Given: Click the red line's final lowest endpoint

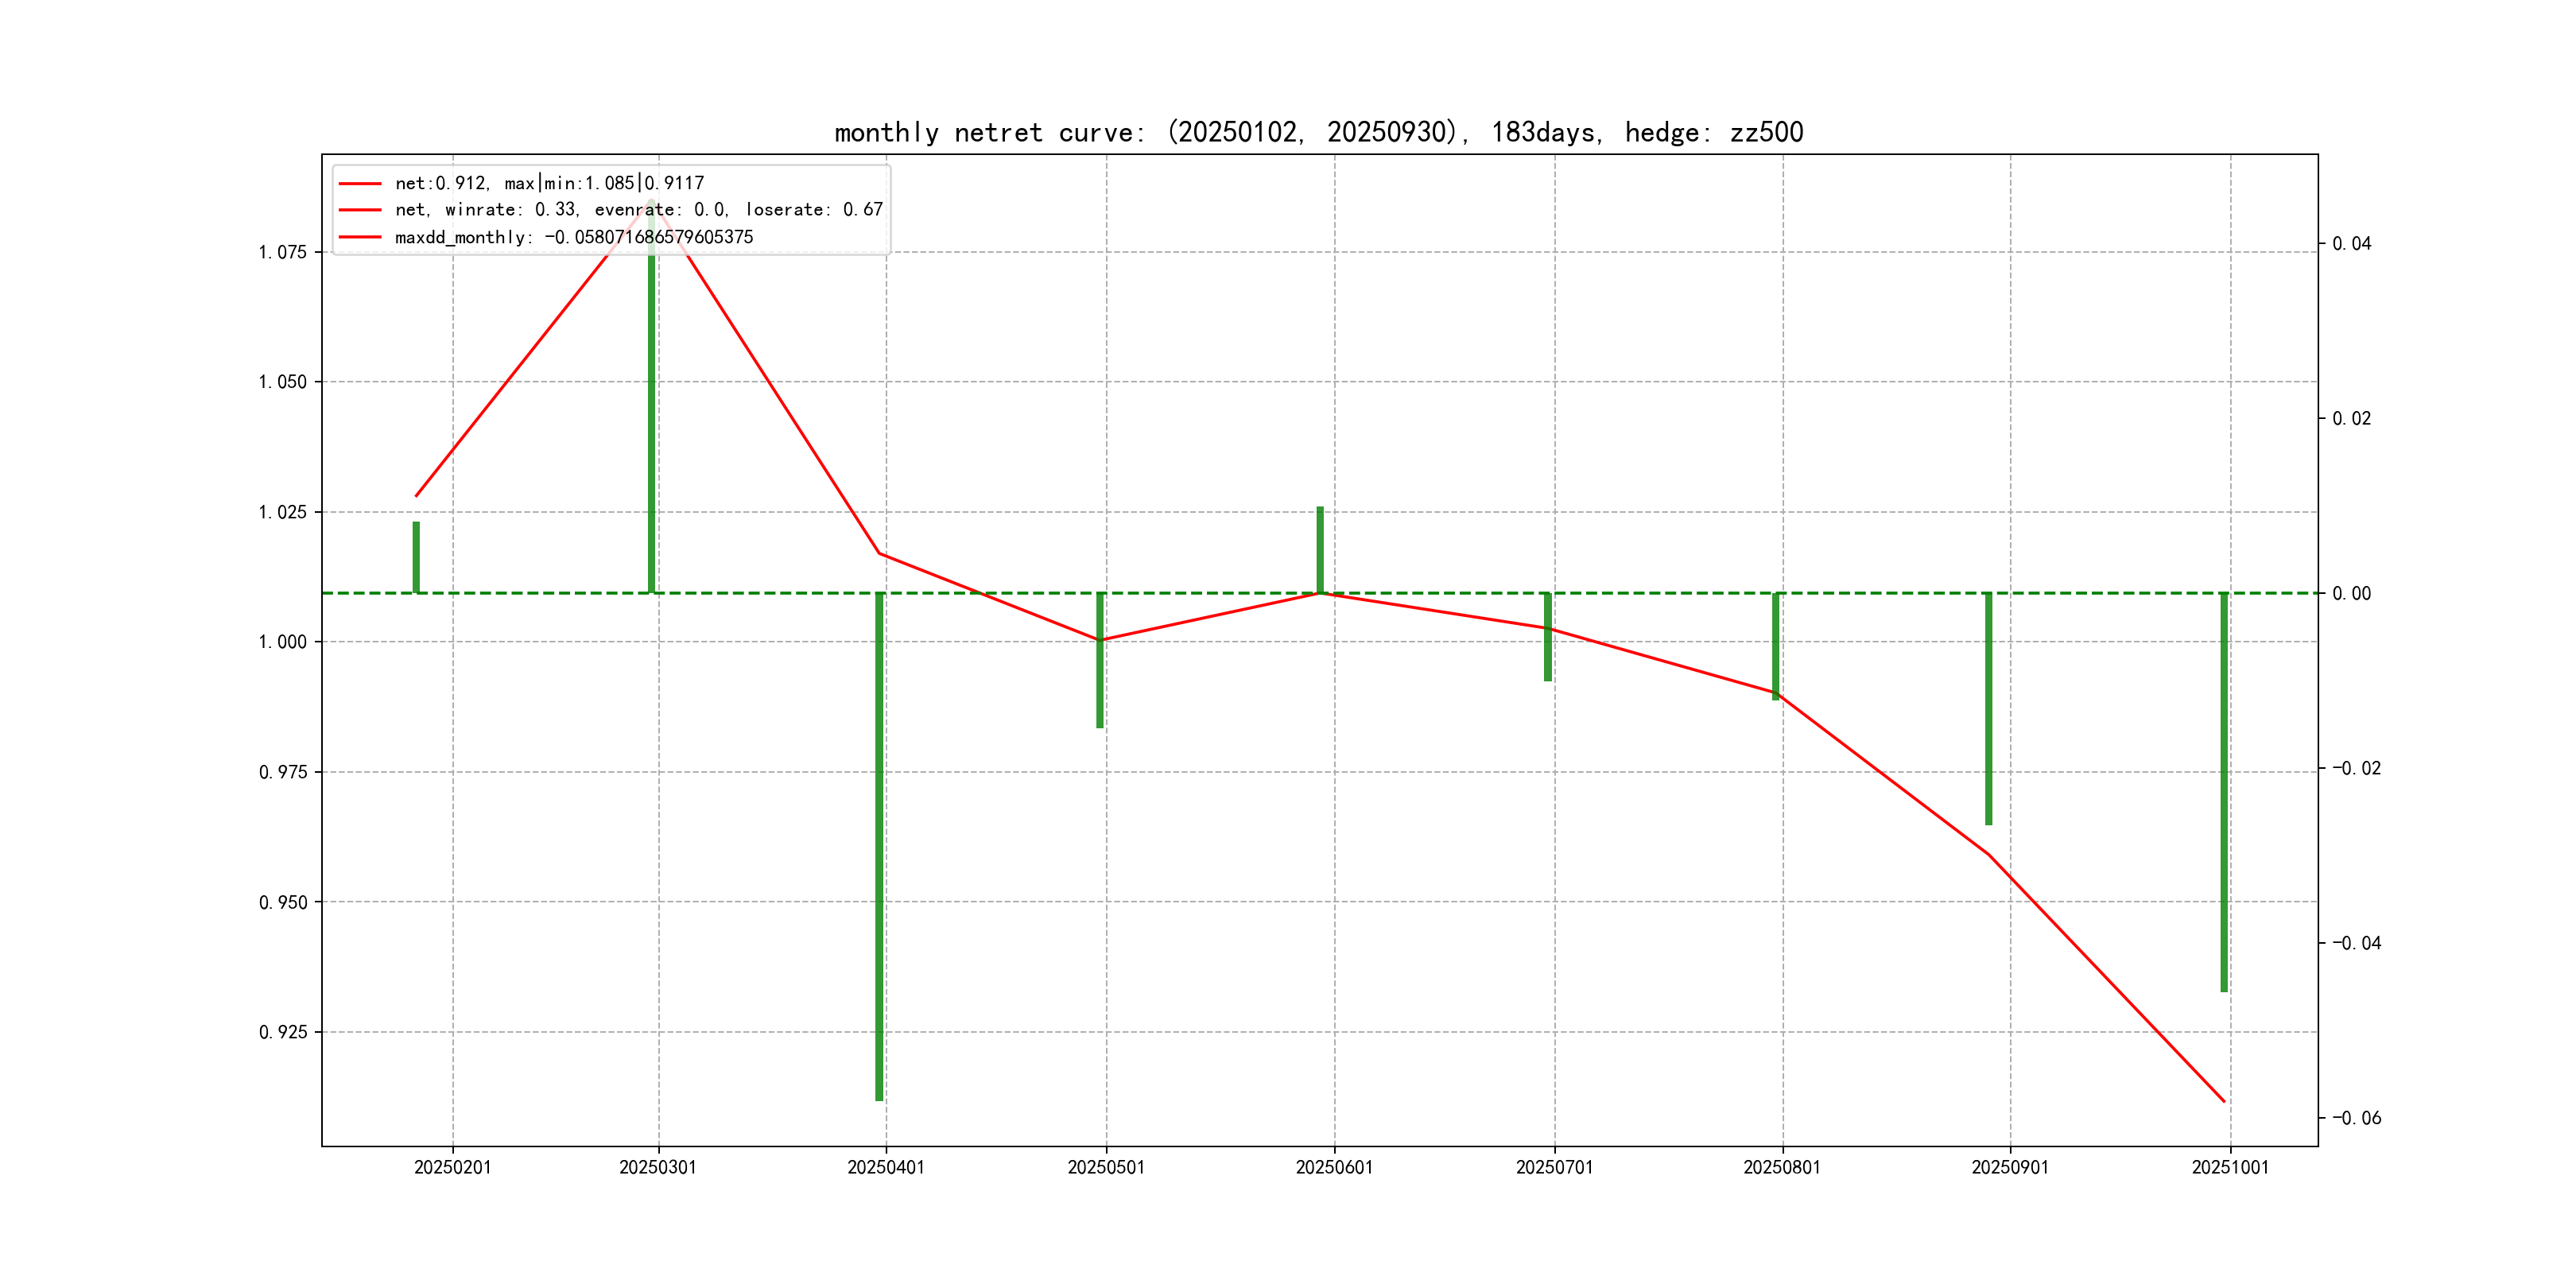Looking at the screenshot, I should (x=2223, y=1101).
